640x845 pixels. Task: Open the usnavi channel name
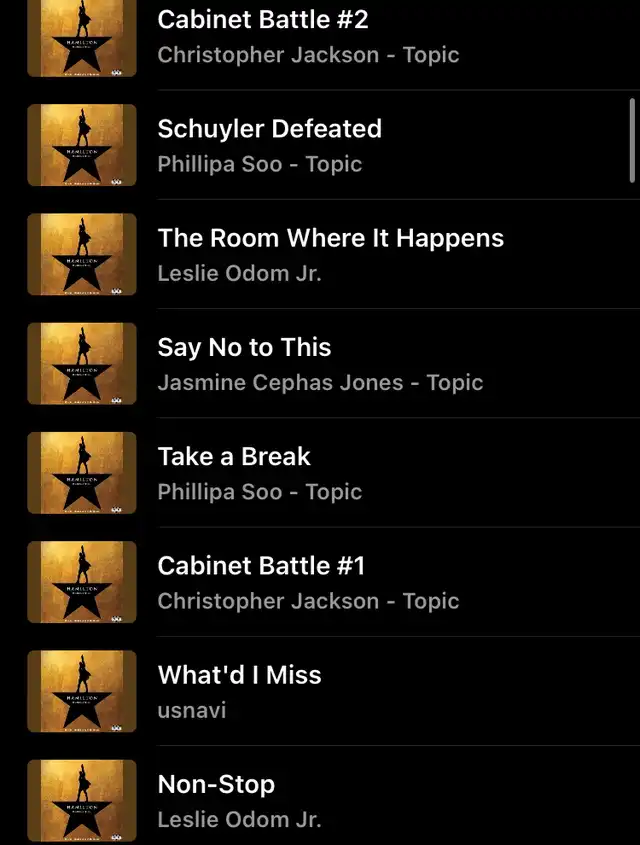pyautogui.click(x=192, y=710)
